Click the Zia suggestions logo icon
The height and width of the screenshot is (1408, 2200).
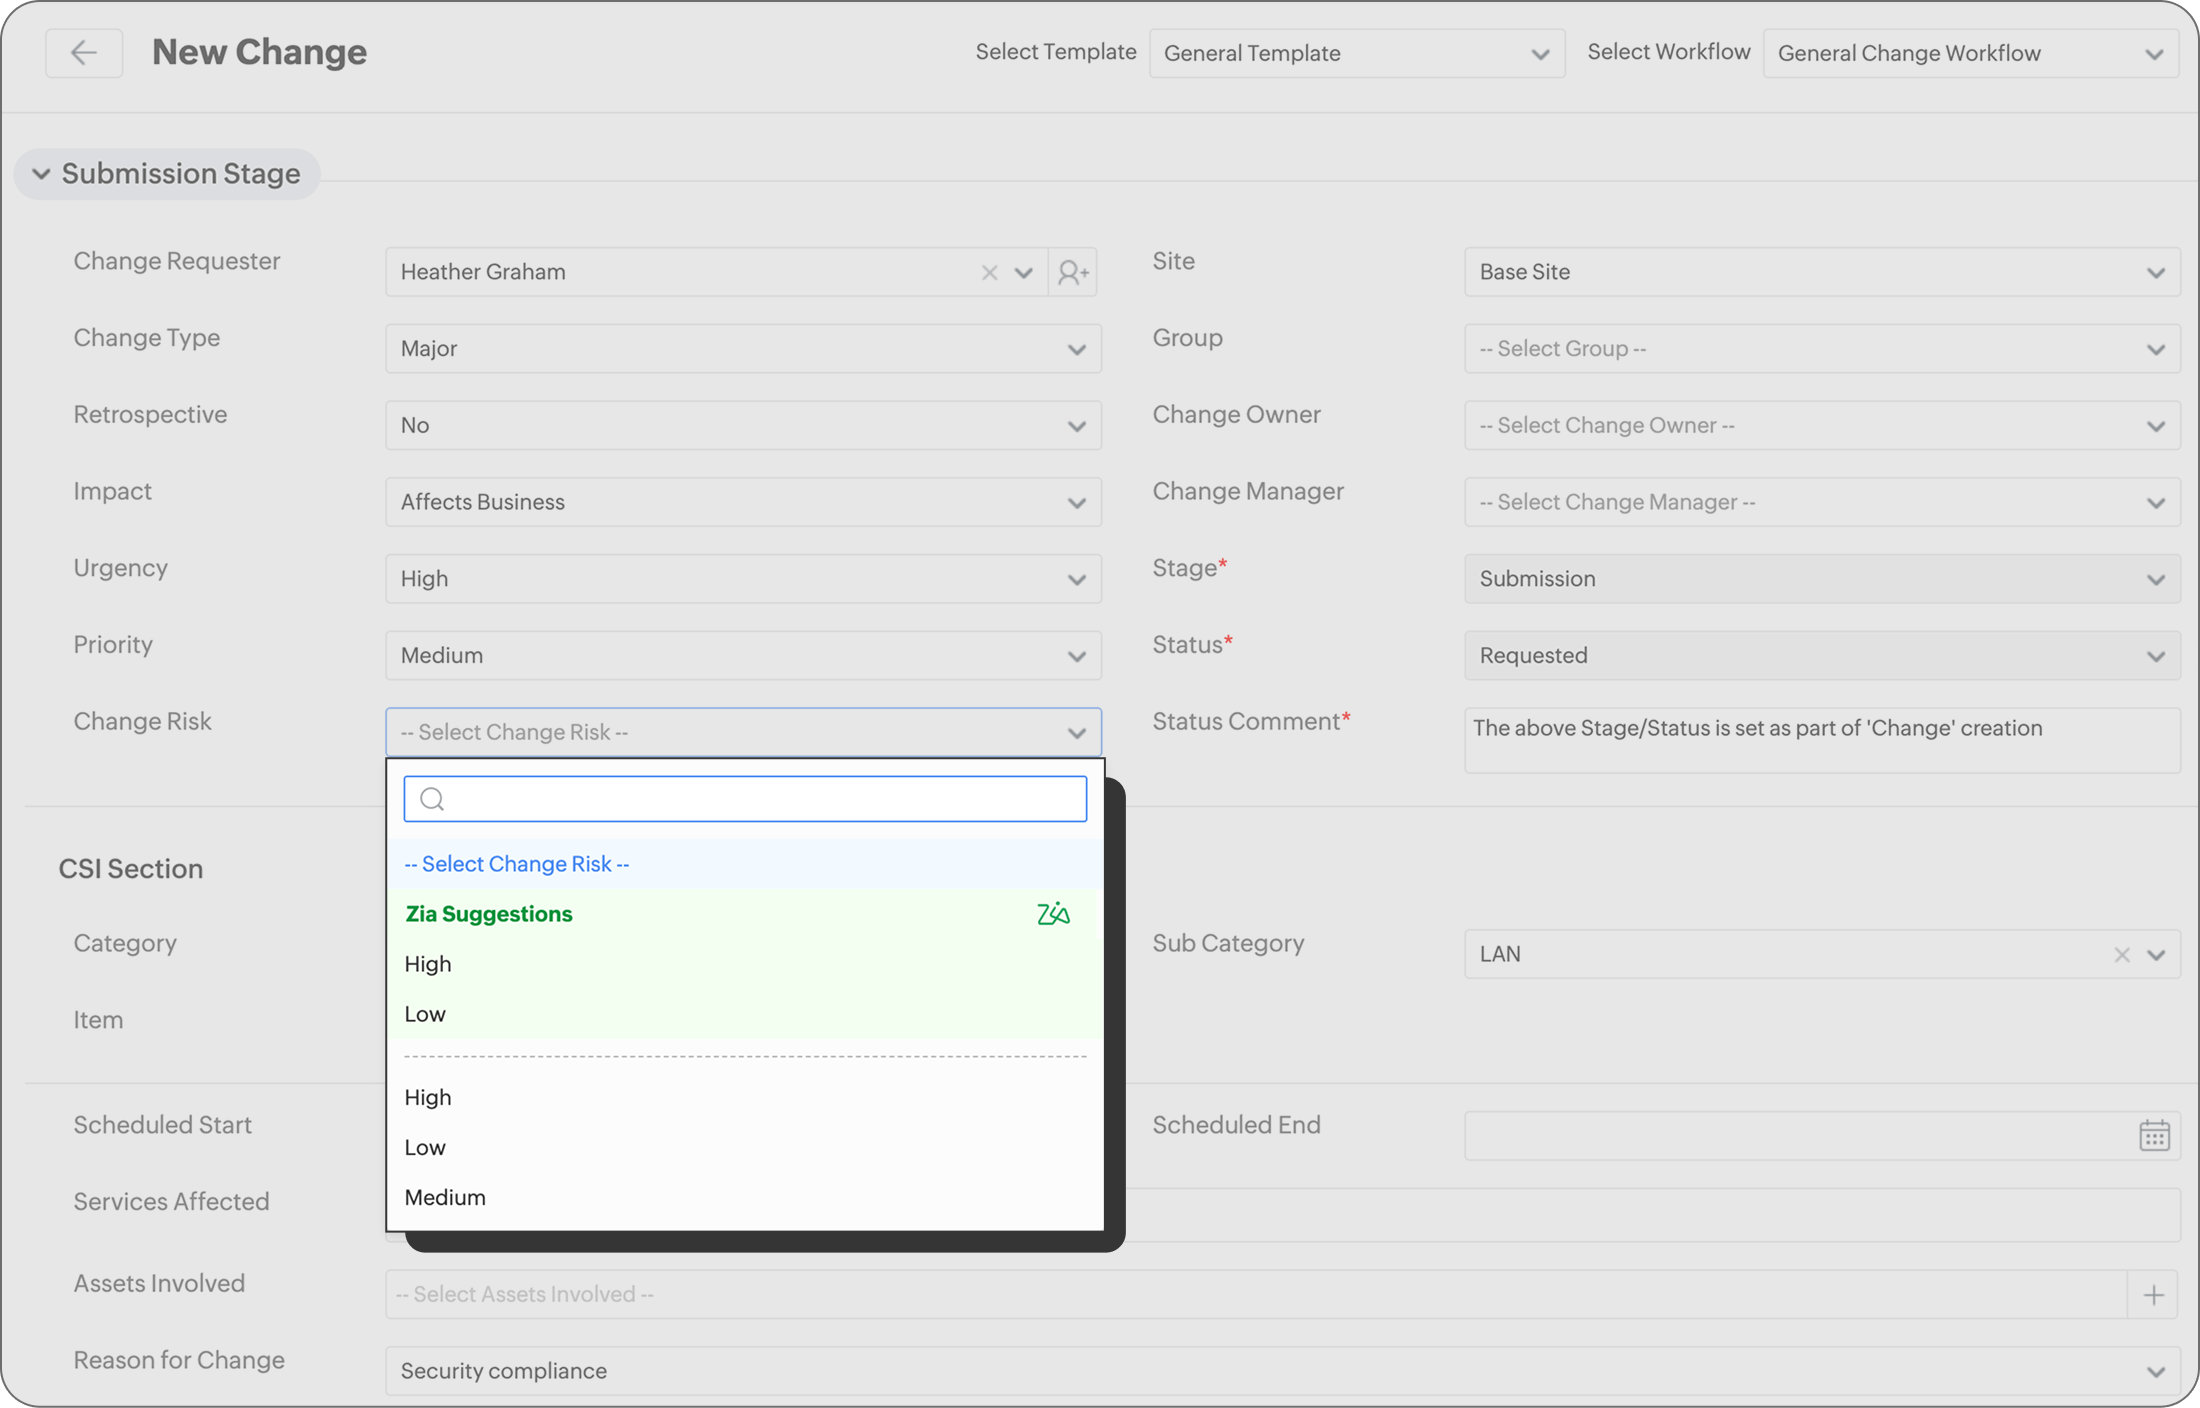(x=1053, y=914)
